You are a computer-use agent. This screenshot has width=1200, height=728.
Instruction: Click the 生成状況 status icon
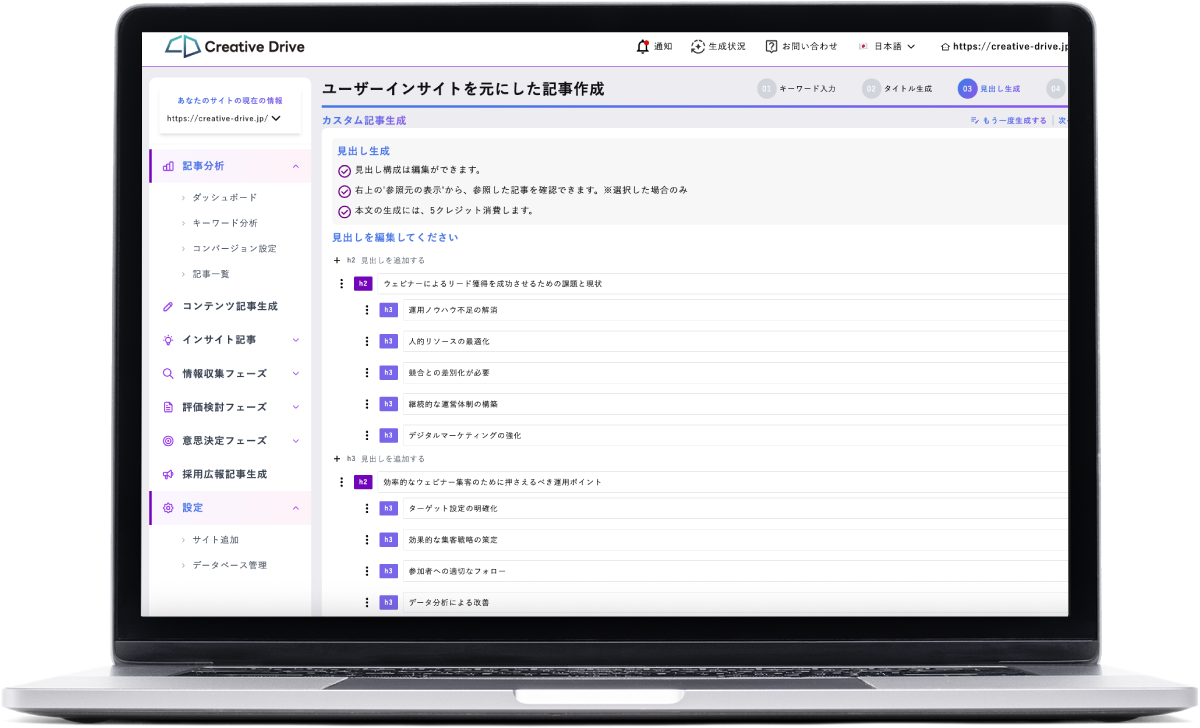pyautogui.click(x=697, y=46)
